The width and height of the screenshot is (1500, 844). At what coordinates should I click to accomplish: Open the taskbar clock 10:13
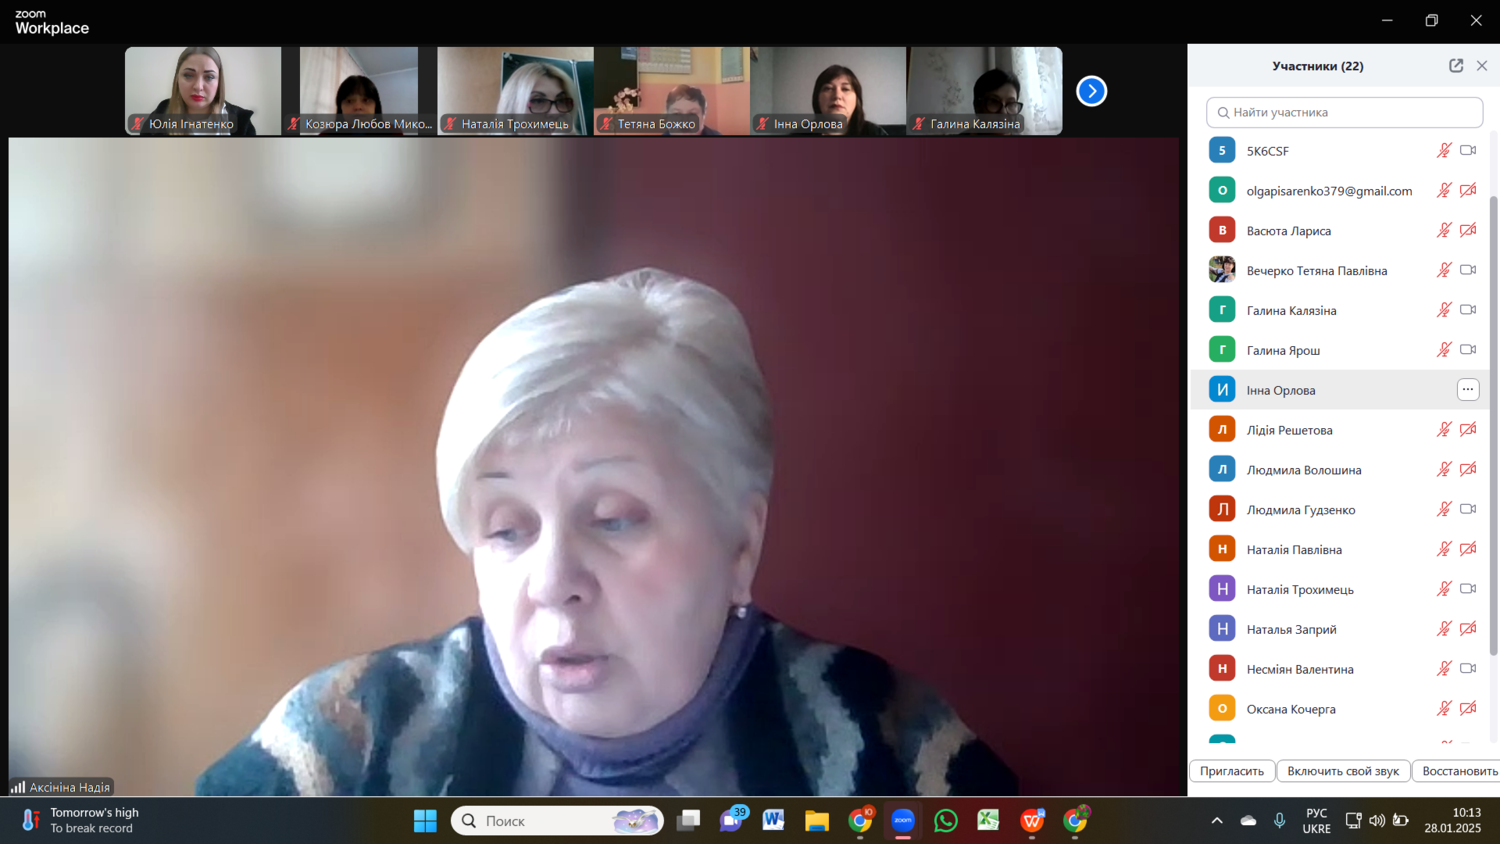click(x=1453, y=821)
